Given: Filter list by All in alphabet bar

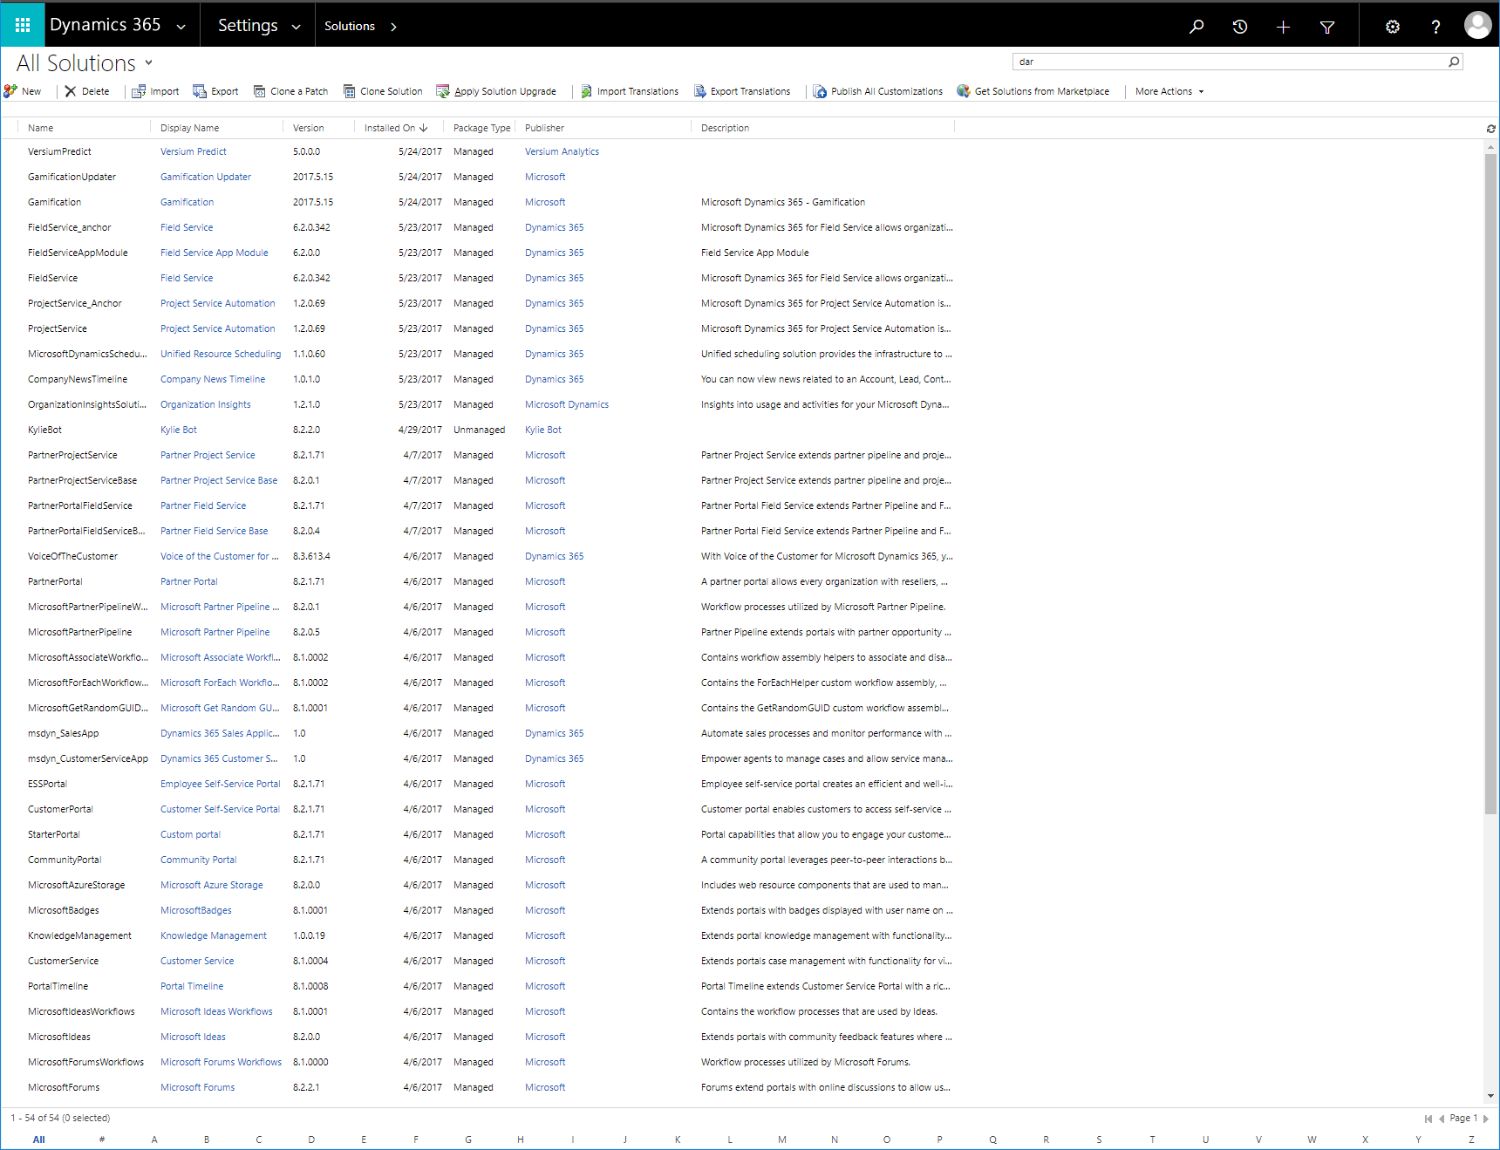Looking at the screenshot, I should click(39, 1140).
